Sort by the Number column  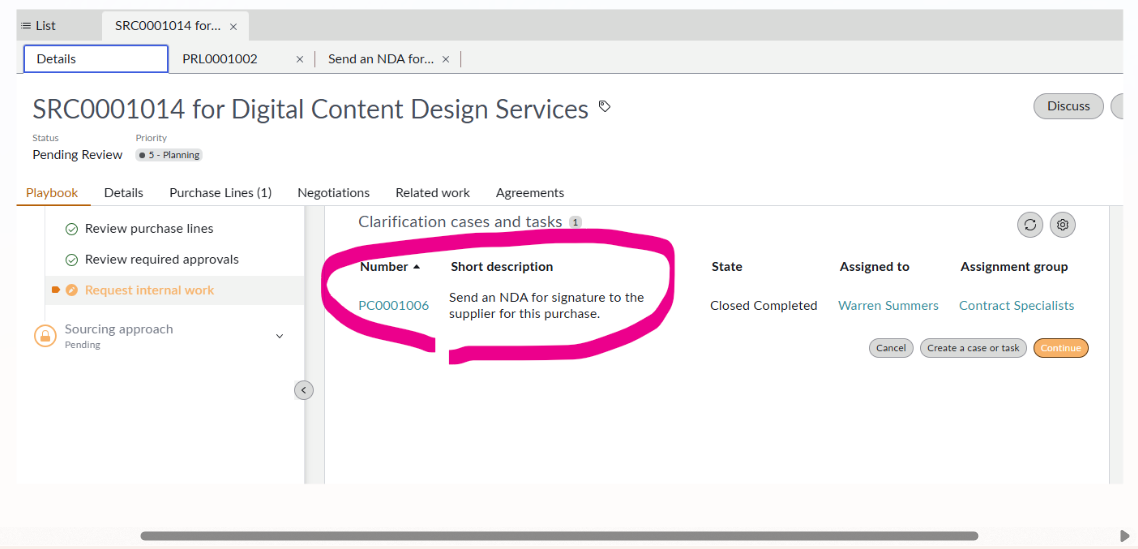click(390, 267)
